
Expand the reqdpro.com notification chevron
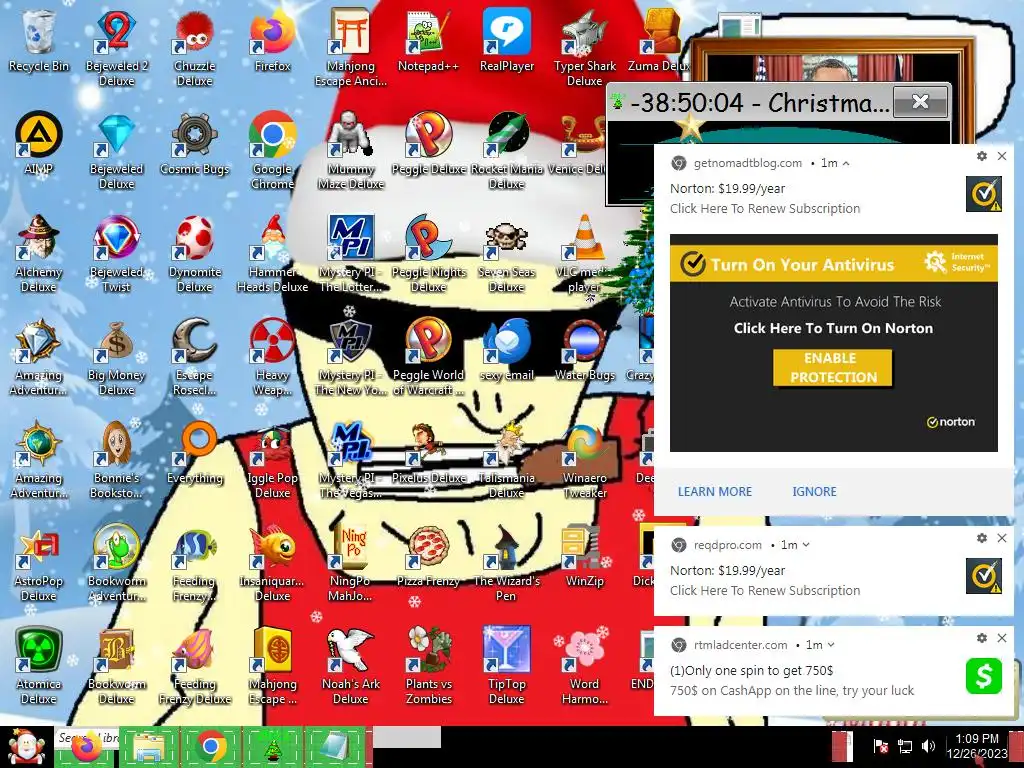click(806, 545)
